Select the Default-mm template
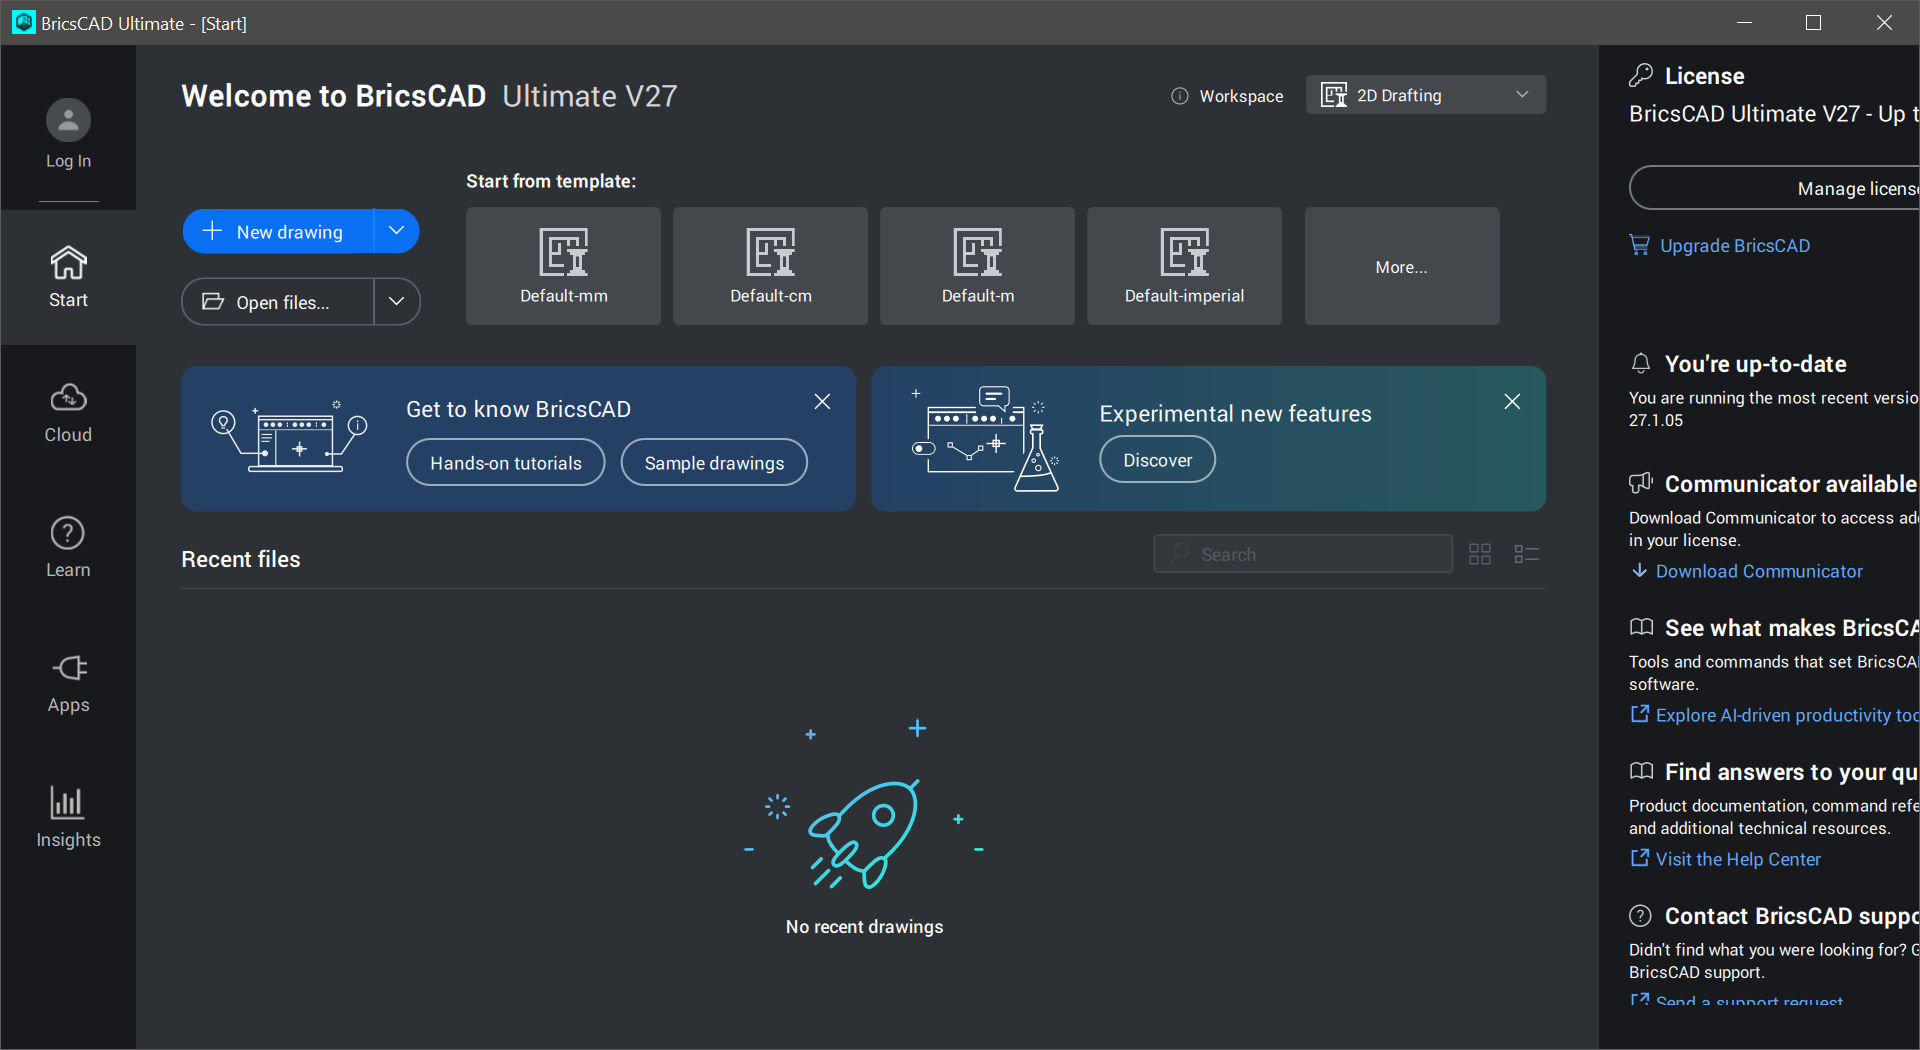 (563, 266)
